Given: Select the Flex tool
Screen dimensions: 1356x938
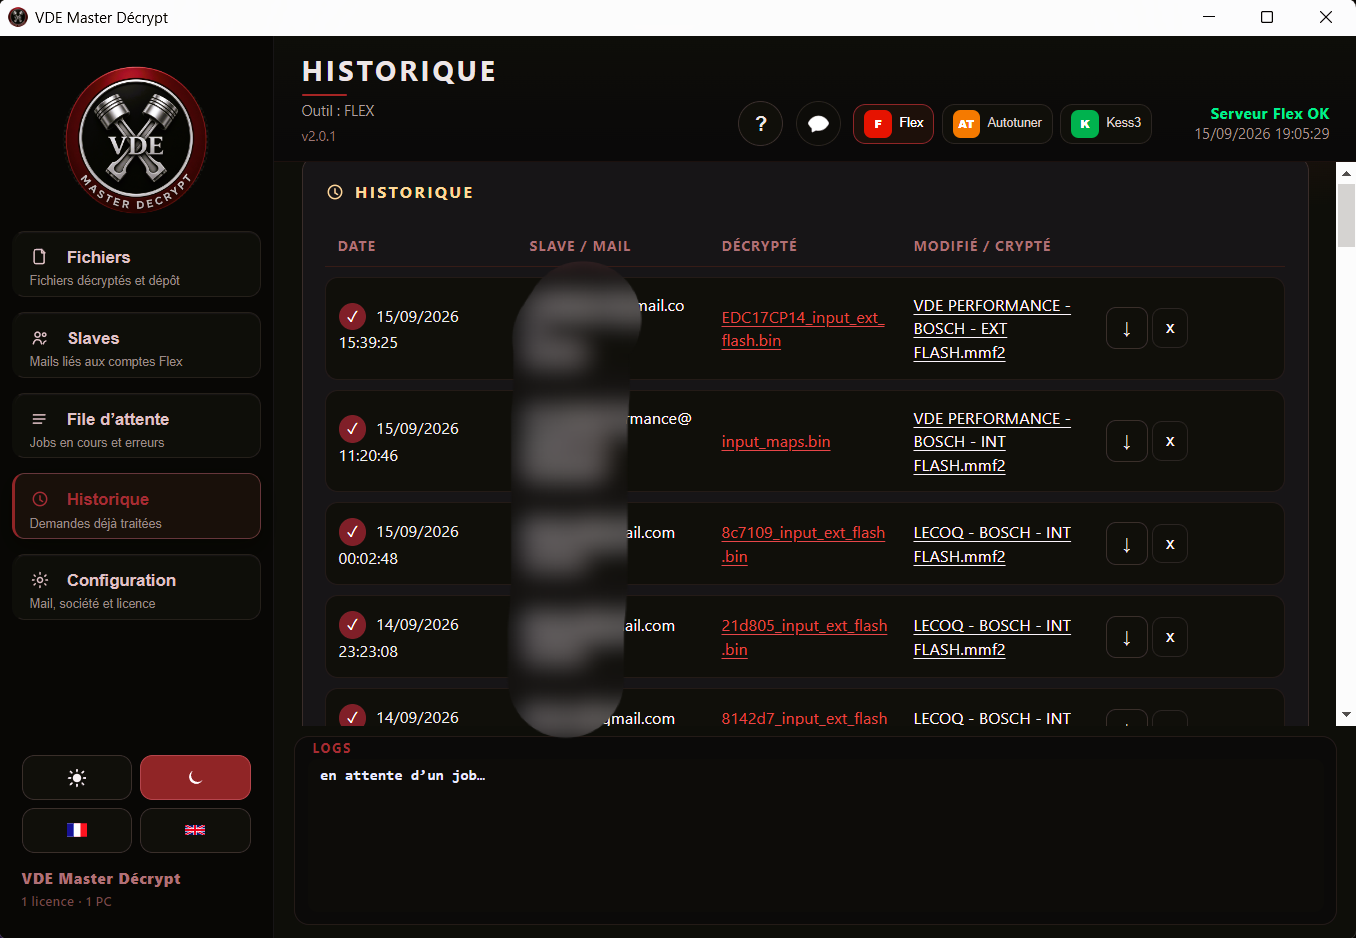Looking at the screenshot, I should click(x=894, y=124).
